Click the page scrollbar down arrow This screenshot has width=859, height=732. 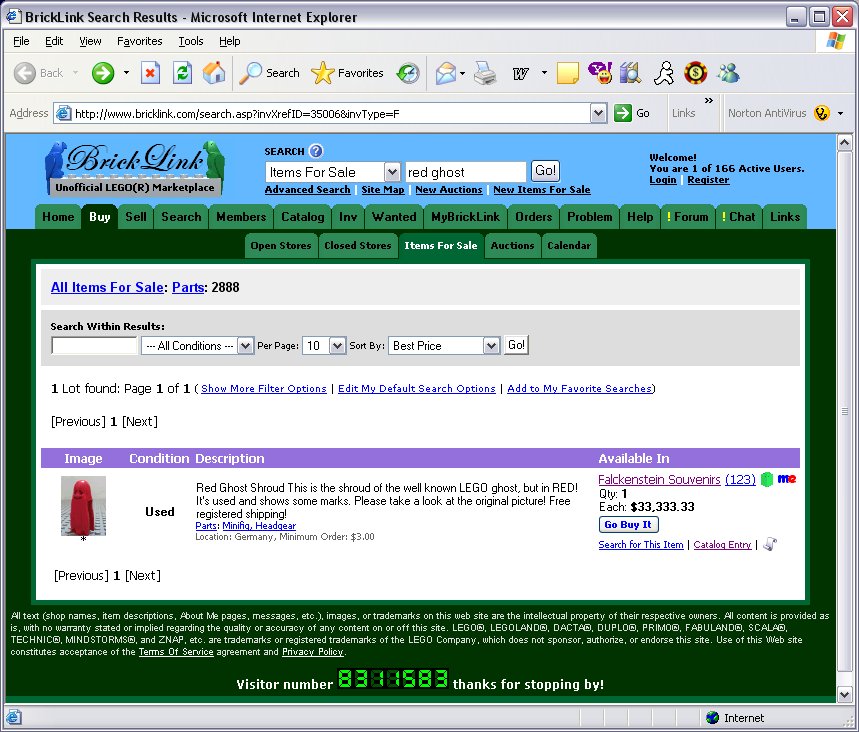(x=844, y=695)
